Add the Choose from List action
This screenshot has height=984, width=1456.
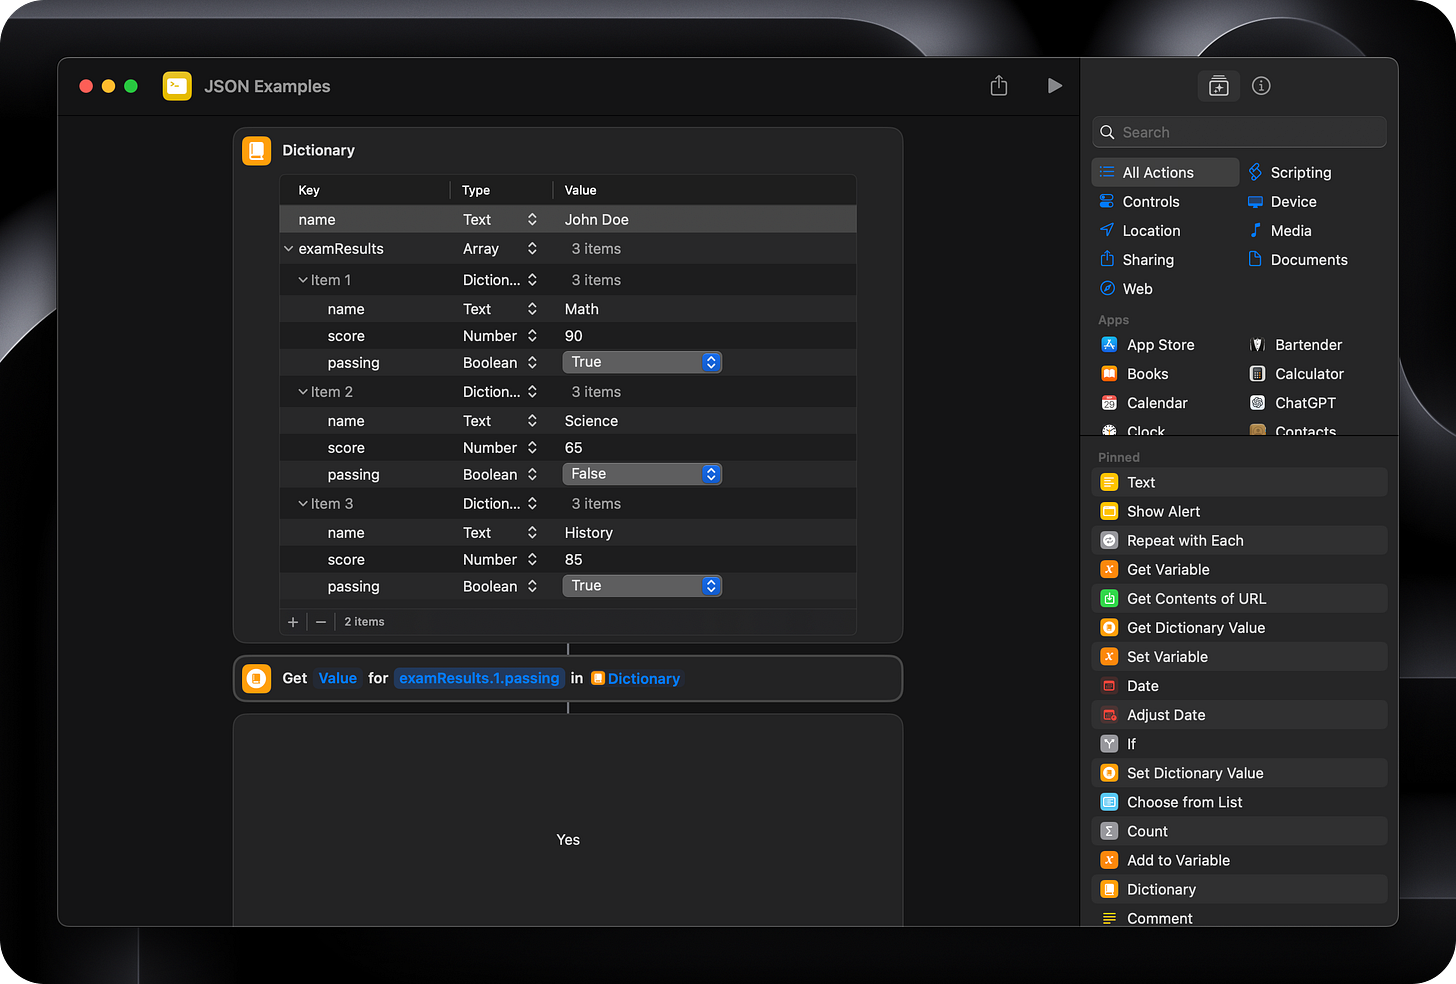pyautogui.click(x=1240, y=801)
